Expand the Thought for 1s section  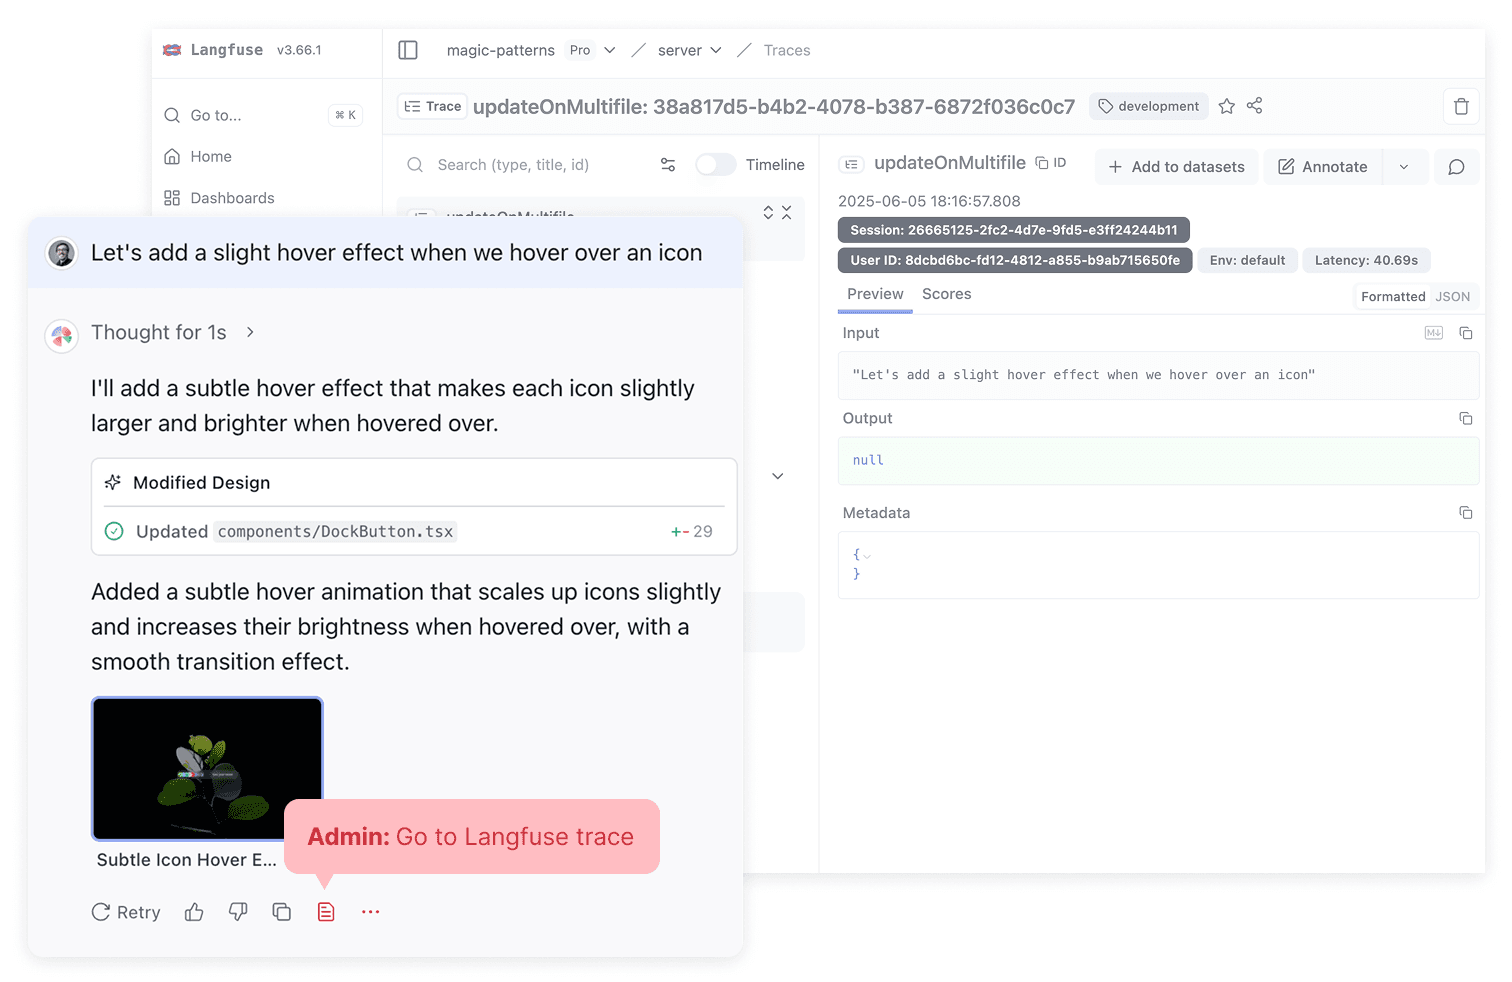coord(249,332)
